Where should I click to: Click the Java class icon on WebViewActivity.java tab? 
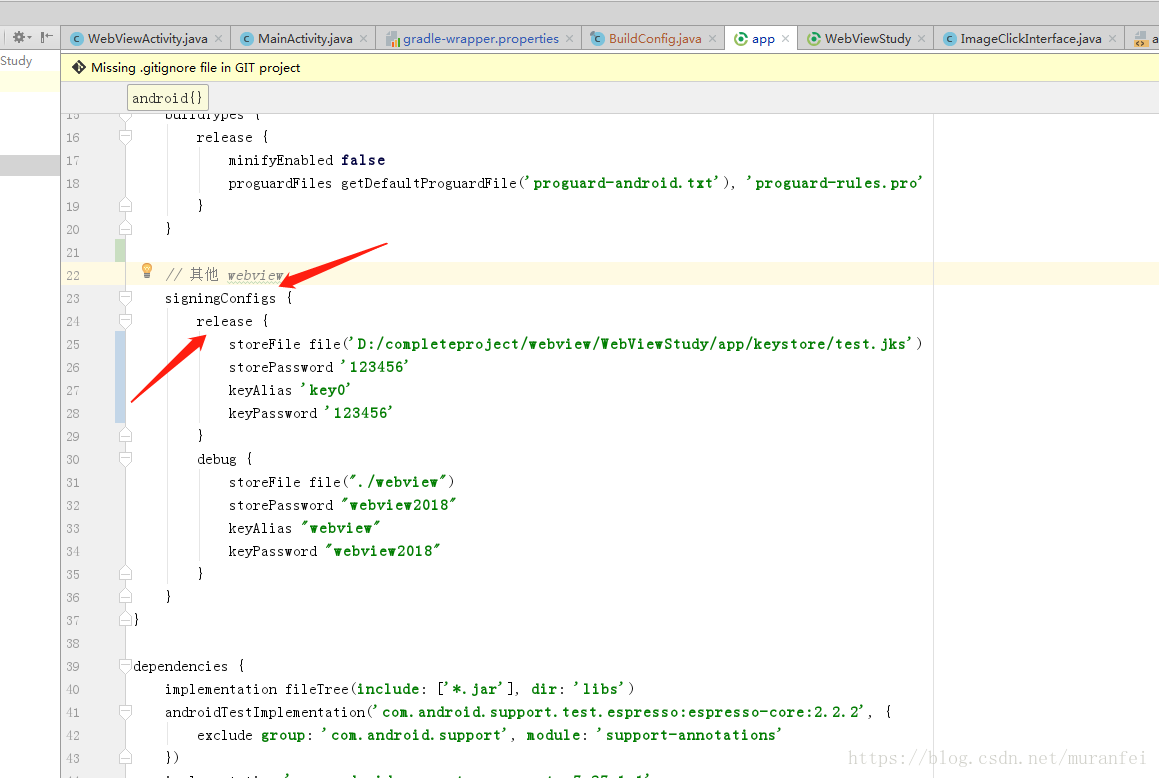tap(76, 39)
